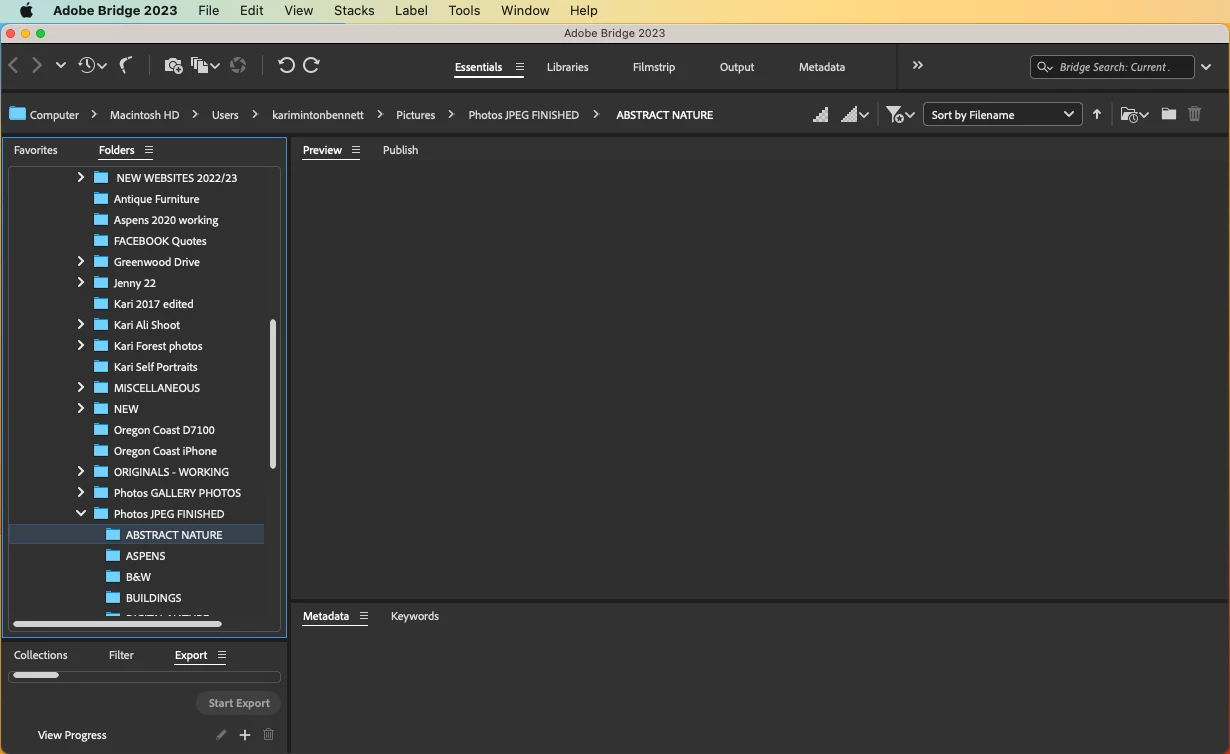Rotate 90° clockwise
Image resolution: width=1230 pixels, height=754 pixels.
(x=311, y=65)
